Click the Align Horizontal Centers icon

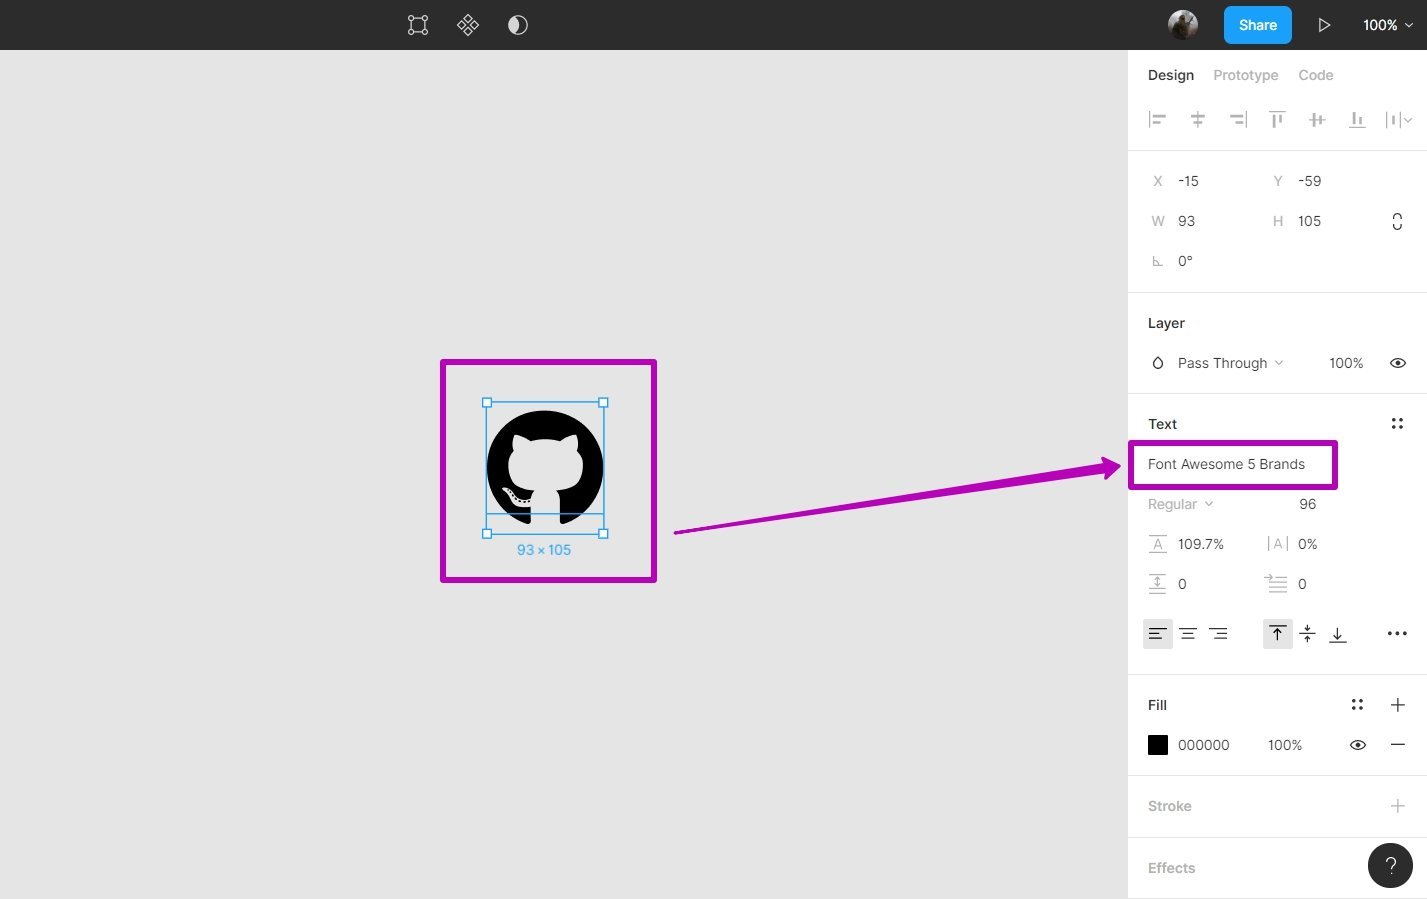pyautogui.click(x=1197, y=120)
